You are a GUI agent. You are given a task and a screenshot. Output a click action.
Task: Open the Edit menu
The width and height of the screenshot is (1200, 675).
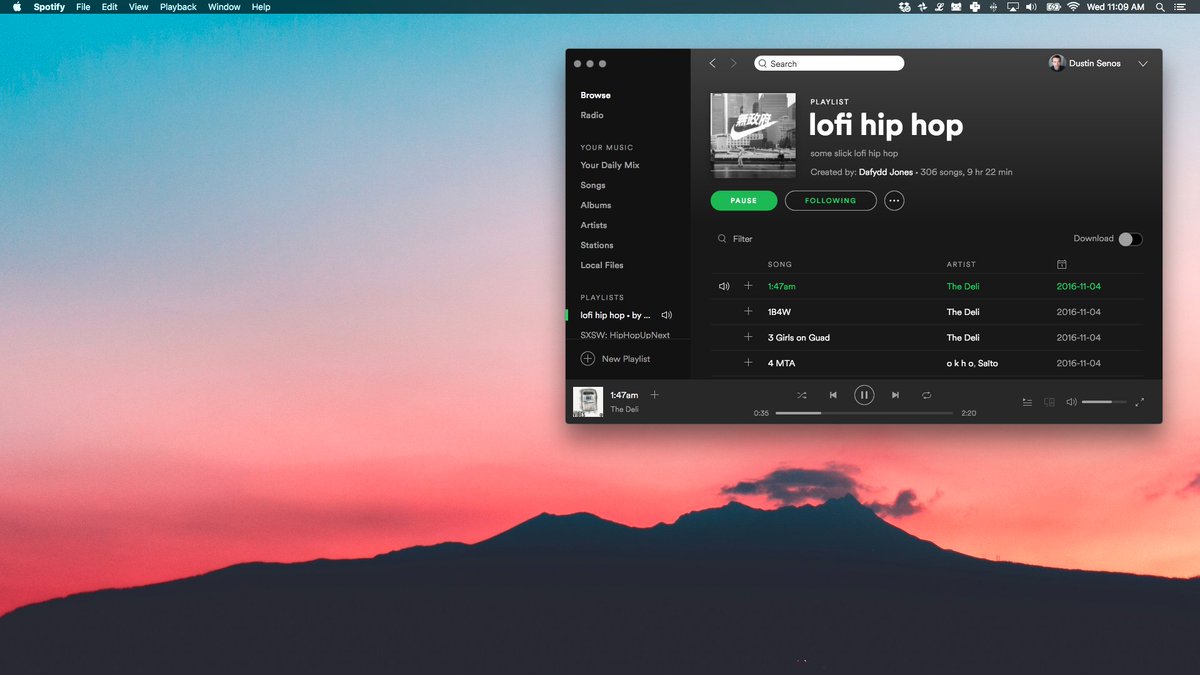click(110, 7)
